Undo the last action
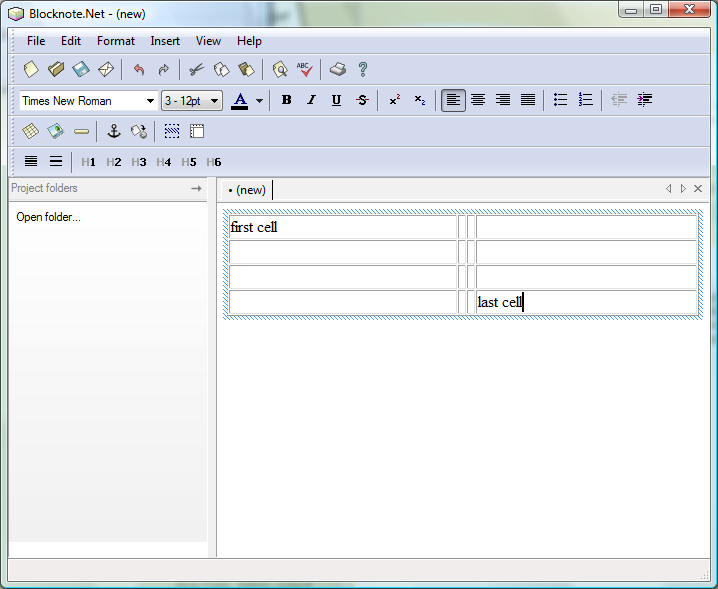Image resolution: width=718 pixels, height=589 pixels. 139,70
